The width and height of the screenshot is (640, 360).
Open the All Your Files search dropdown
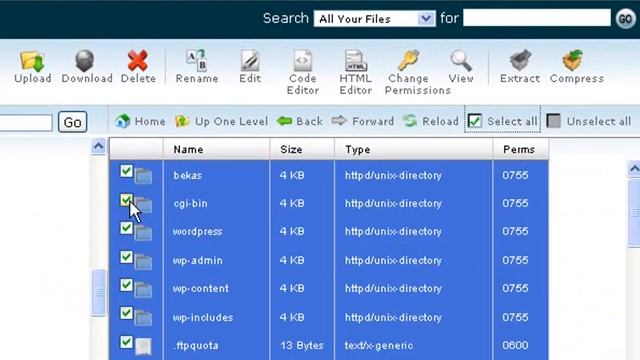[x=375, y=19]
